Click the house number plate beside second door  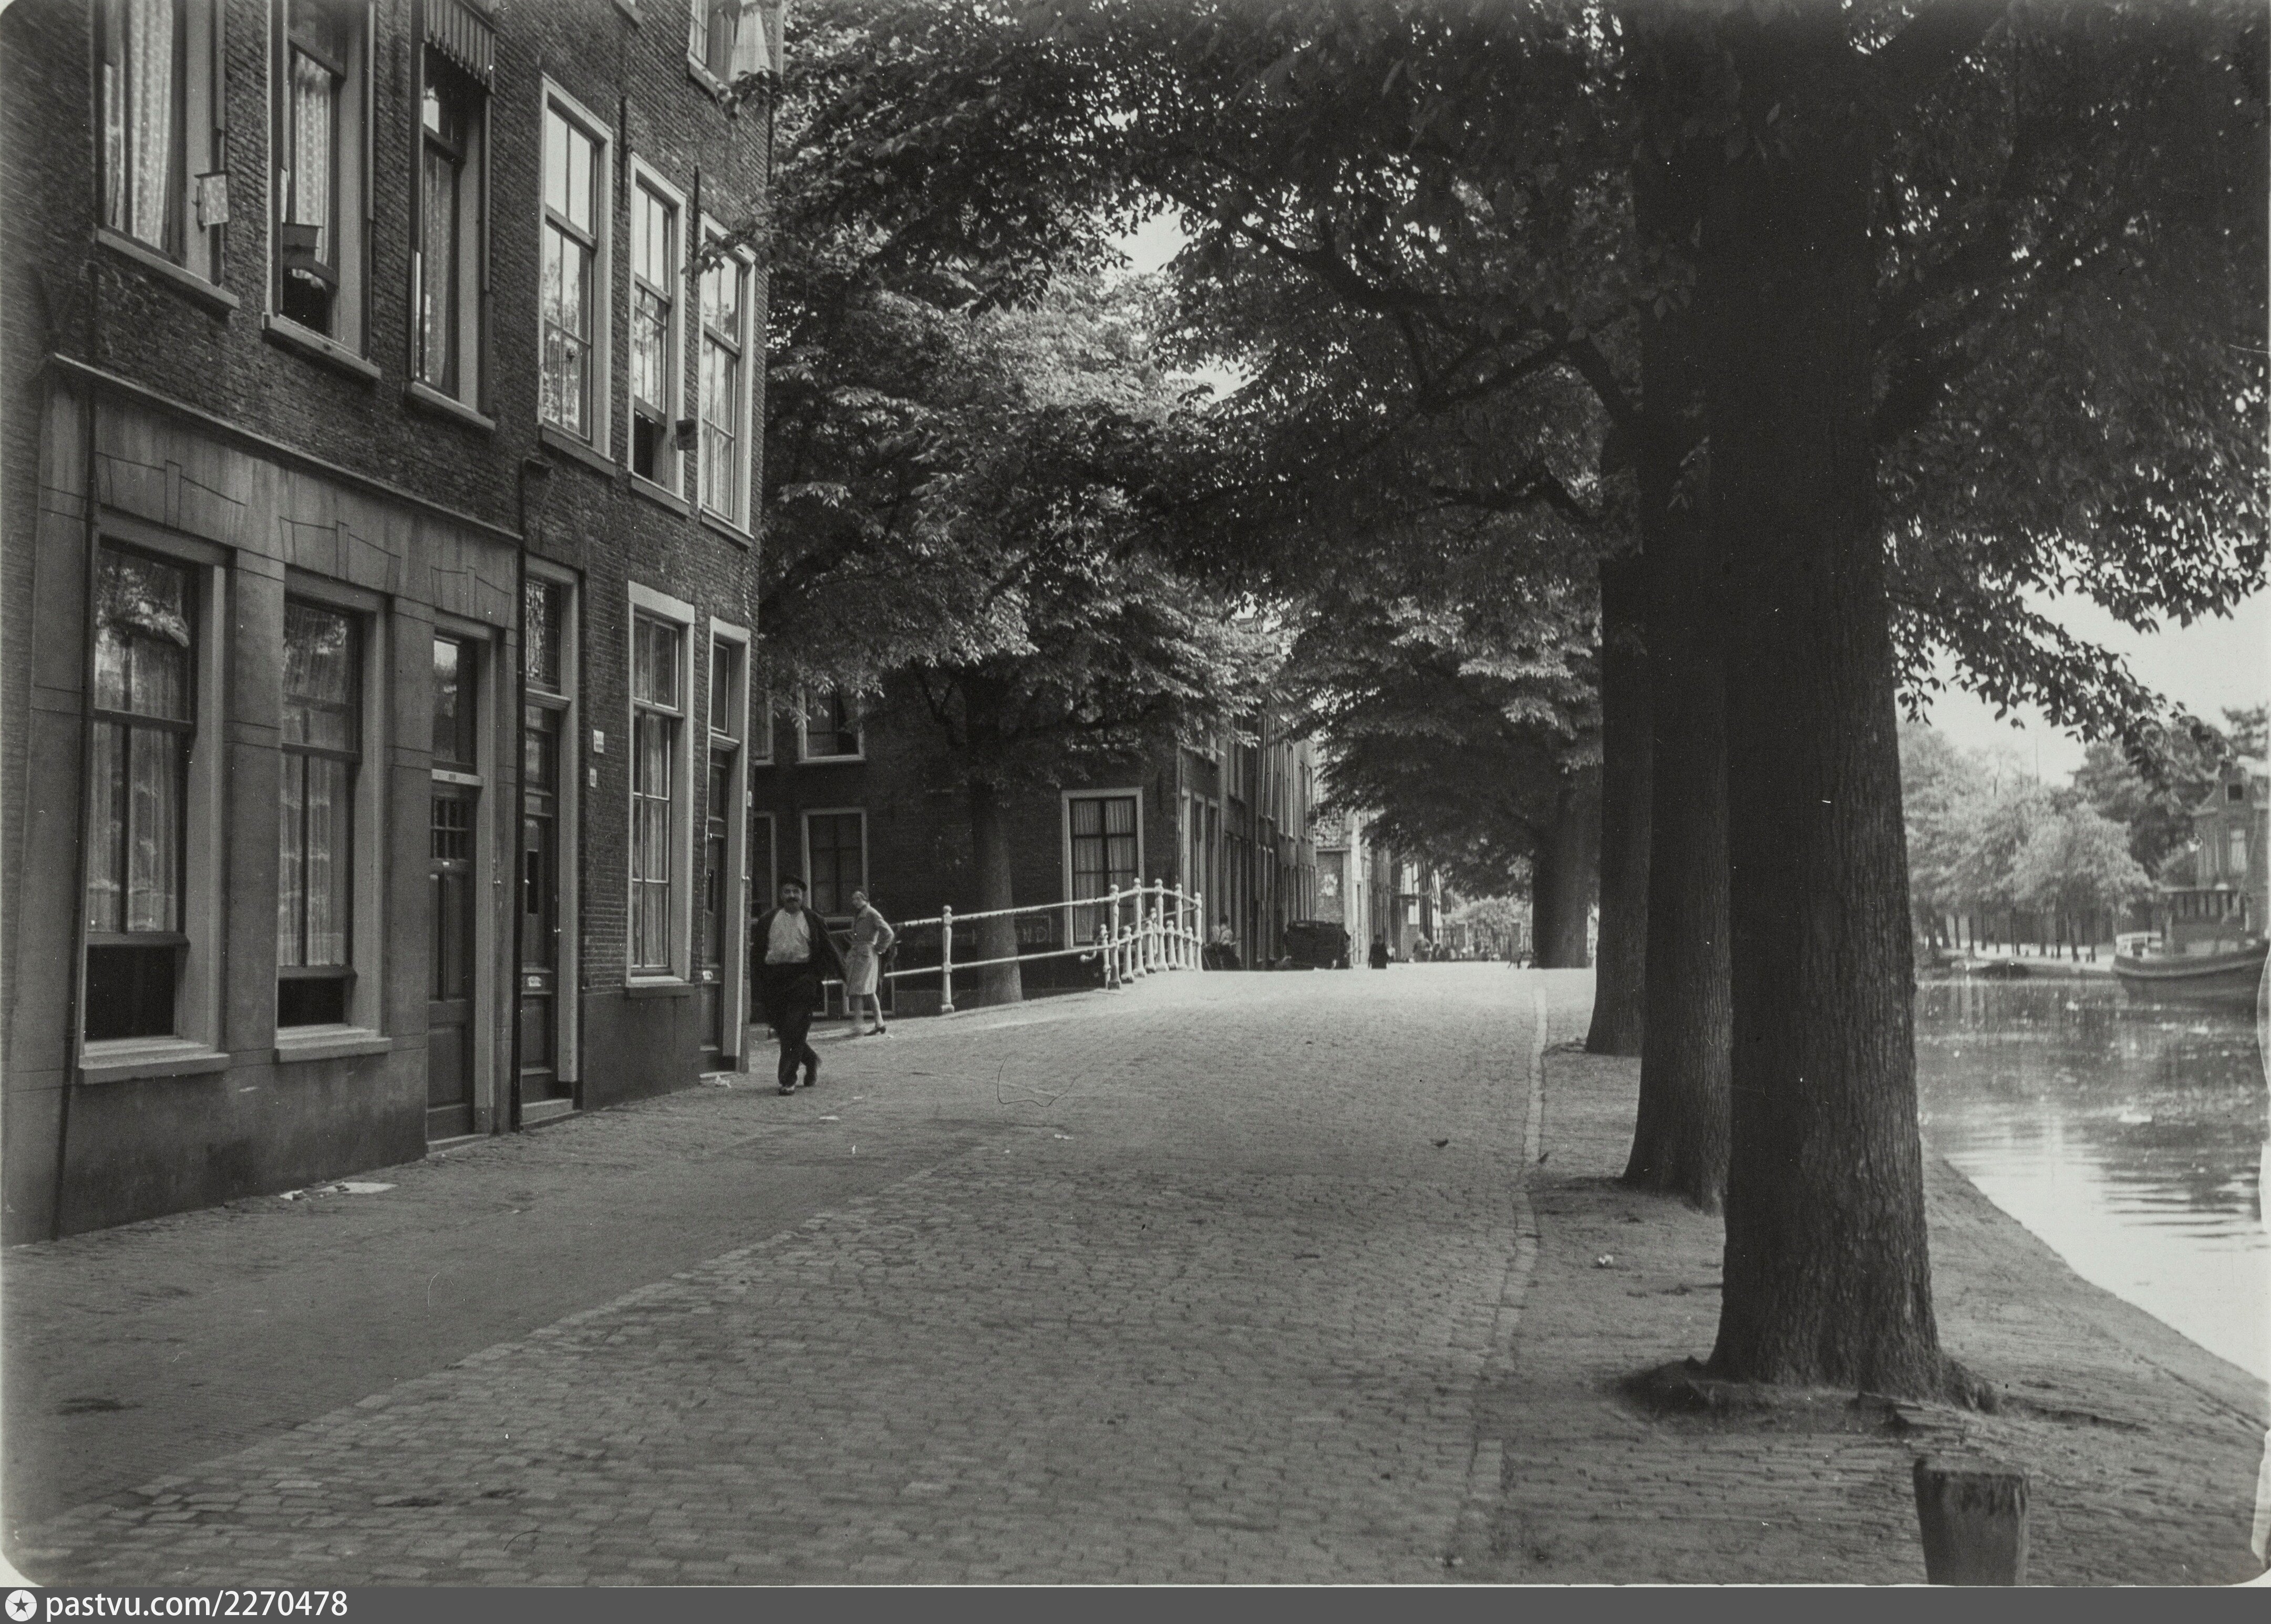pyautogui.click(x=599, y=741)
